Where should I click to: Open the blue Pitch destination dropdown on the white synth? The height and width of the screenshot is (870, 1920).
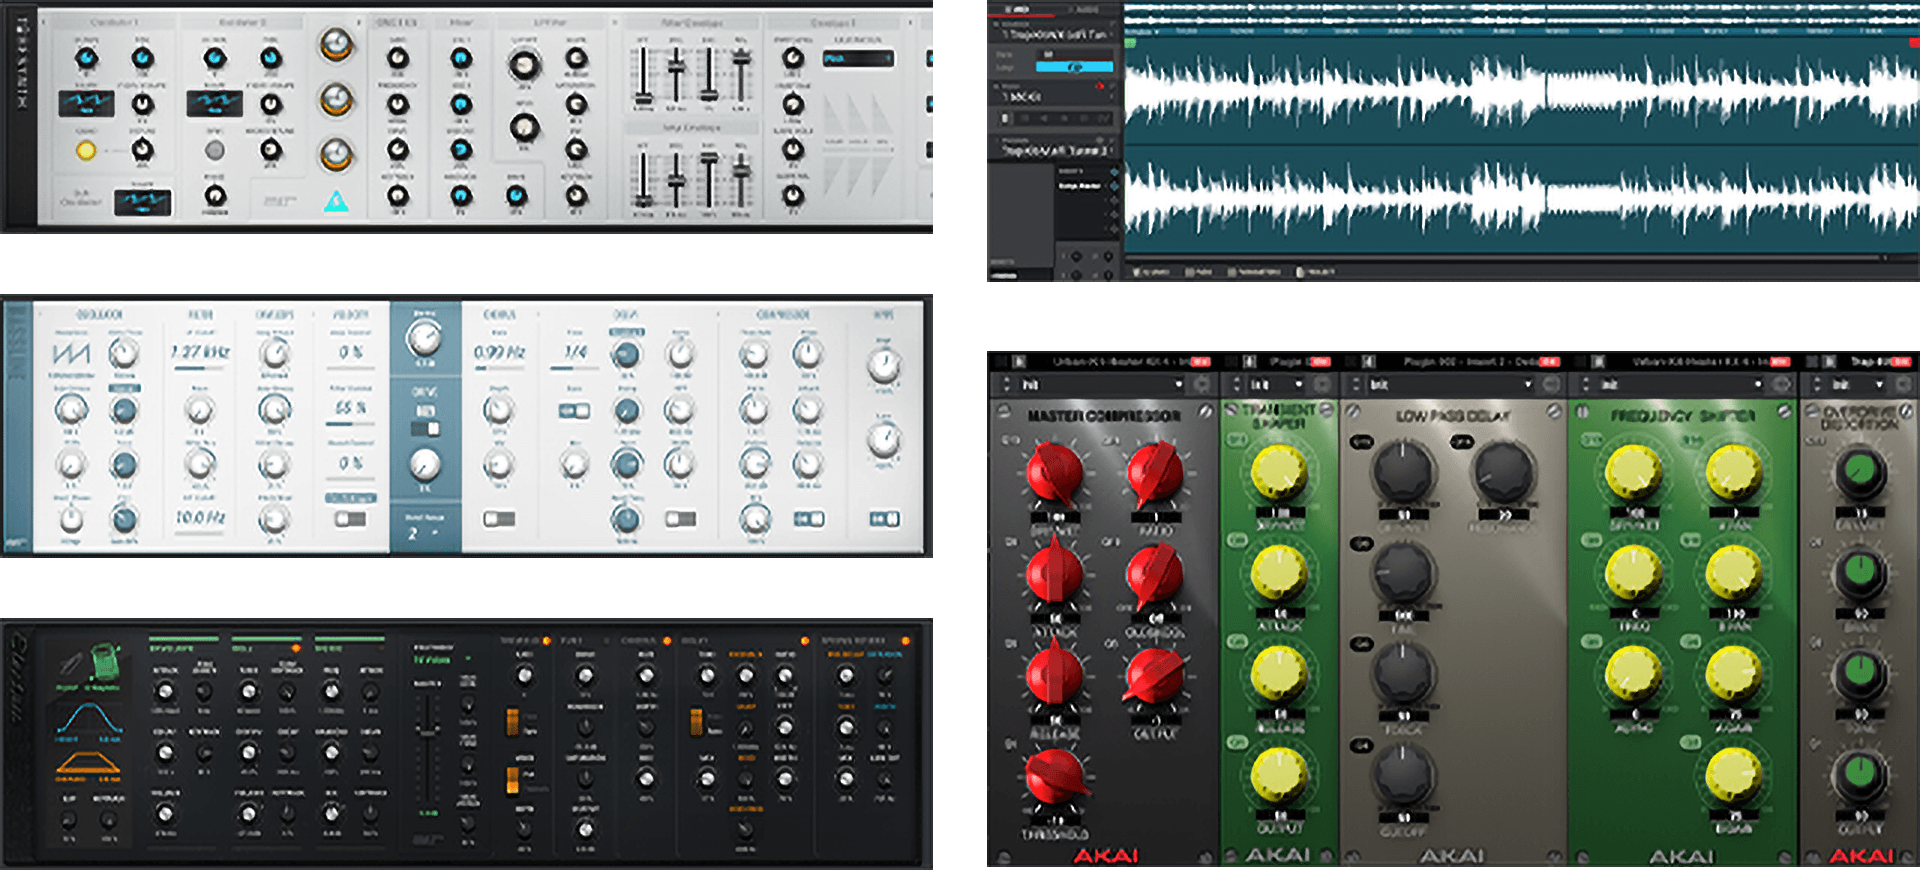tap(857, 59)
